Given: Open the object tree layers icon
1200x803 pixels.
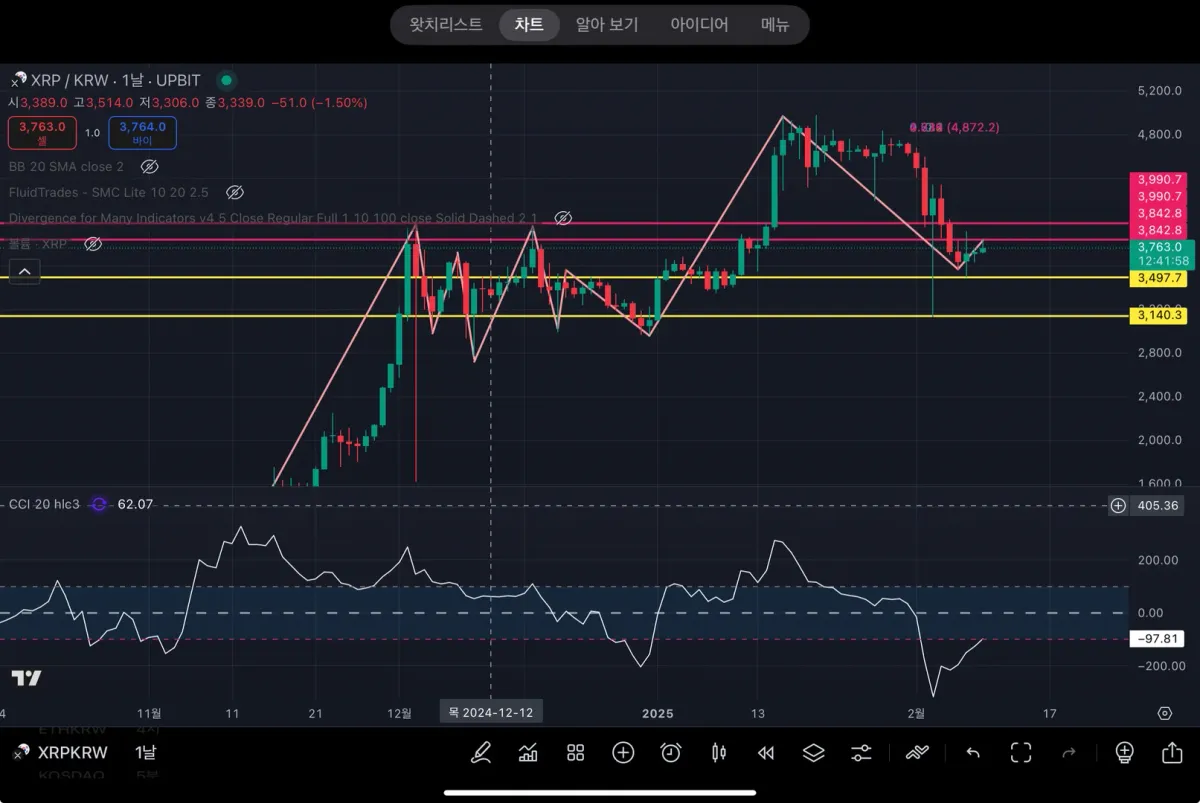Looking at the screenshot, I should pos(813,752).
